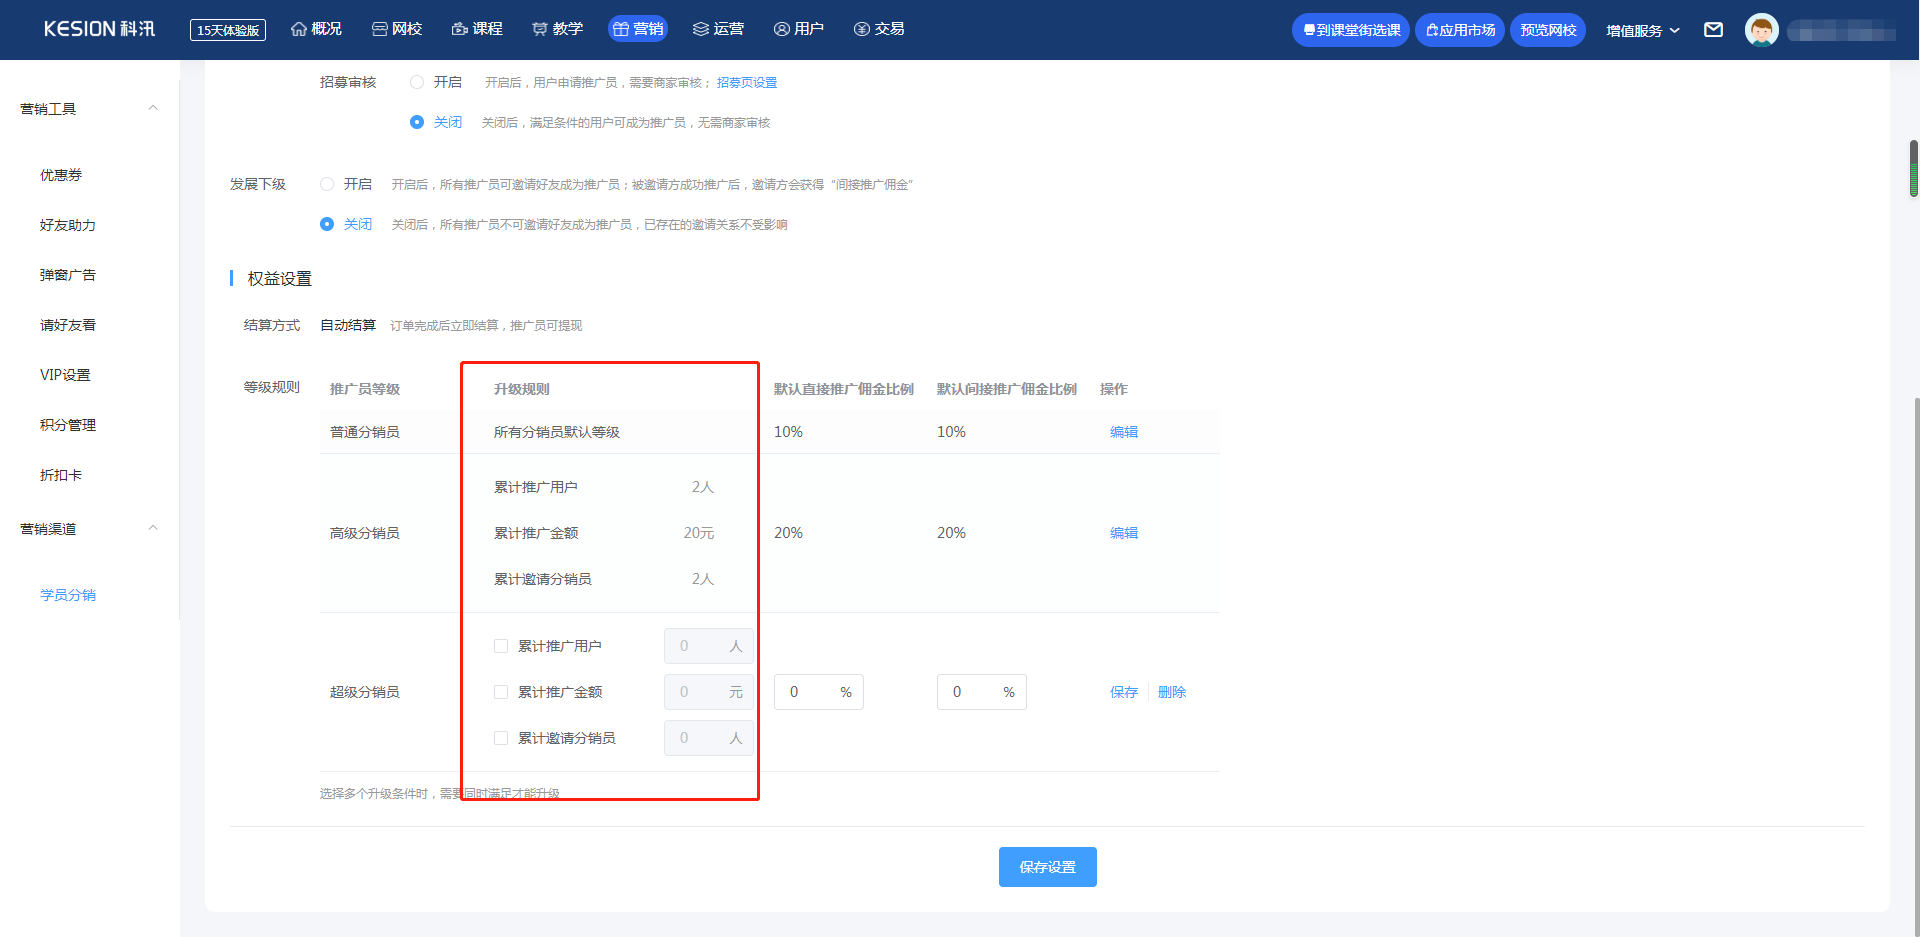Click the user avatar icon
1920x937 pixels.
click(1761, 30)
